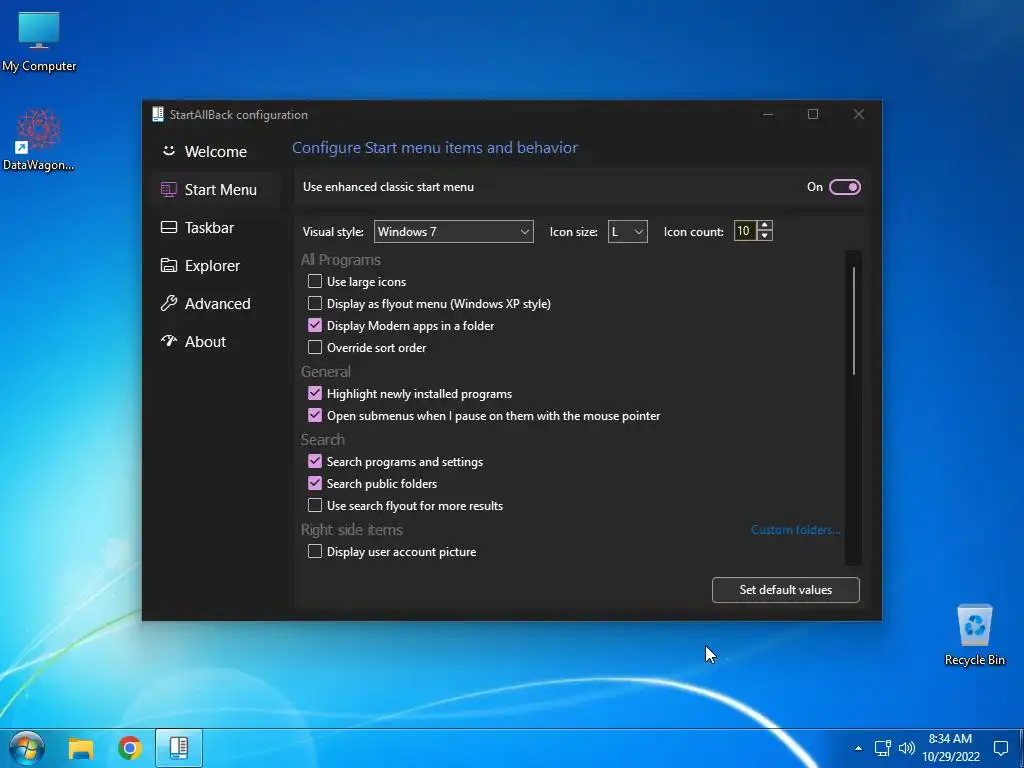1024x768 pixels.
Task: Uncheck Open submenus on mouse pause
Action: pos(315,415)
